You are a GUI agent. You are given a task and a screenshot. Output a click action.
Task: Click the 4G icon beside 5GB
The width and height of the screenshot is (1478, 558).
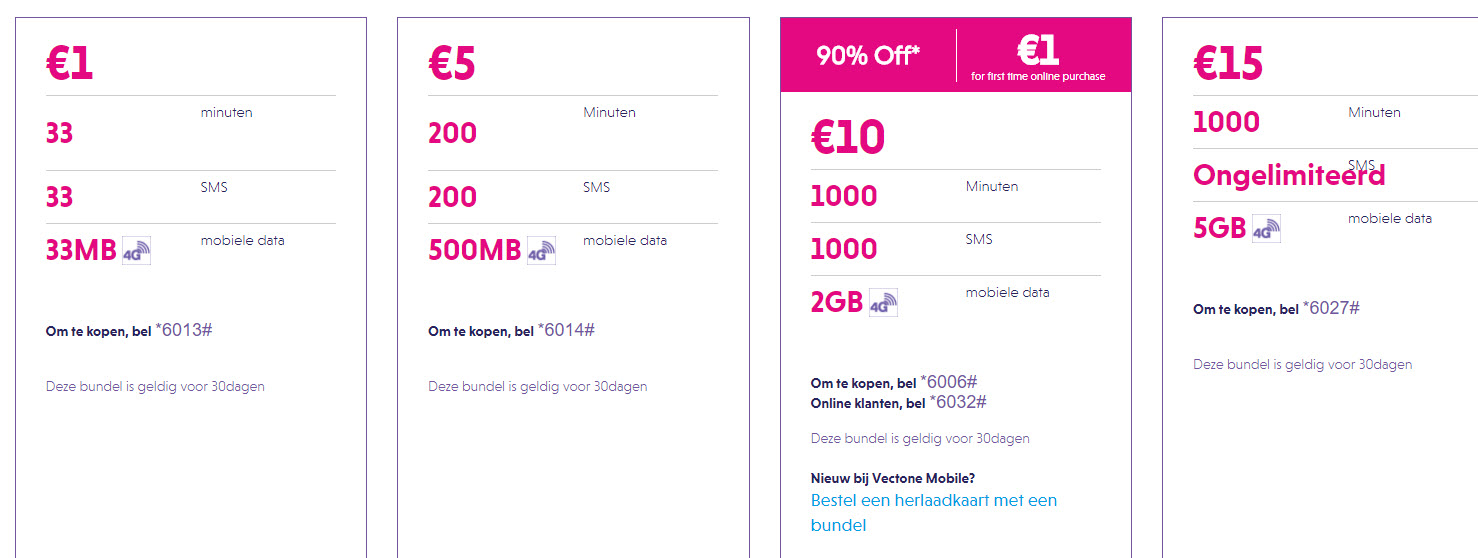click(x=1266, y=229)
